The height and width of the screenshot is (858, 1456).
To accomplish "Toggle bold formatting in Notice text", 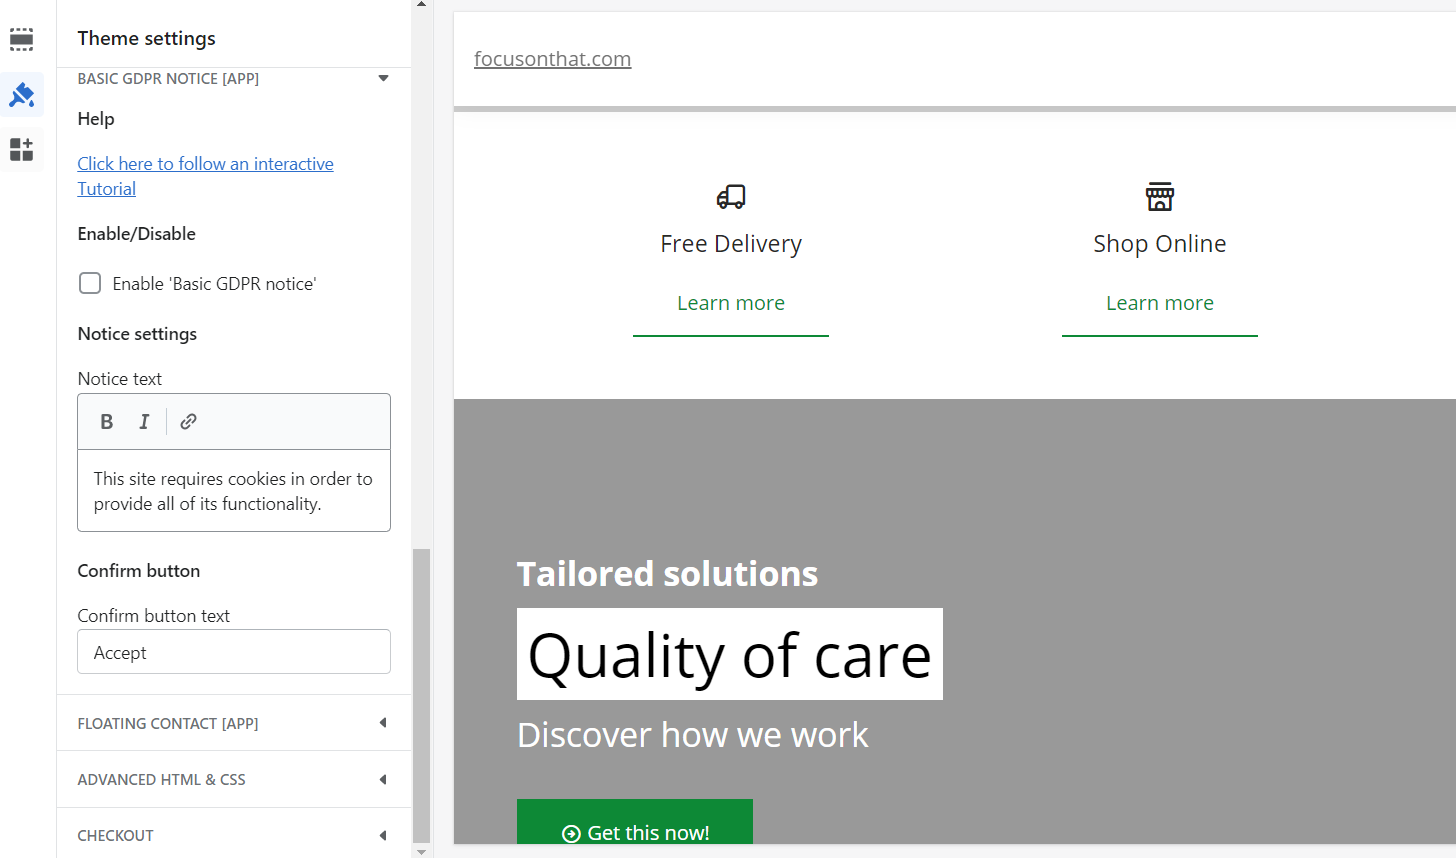I will point(107,422).
